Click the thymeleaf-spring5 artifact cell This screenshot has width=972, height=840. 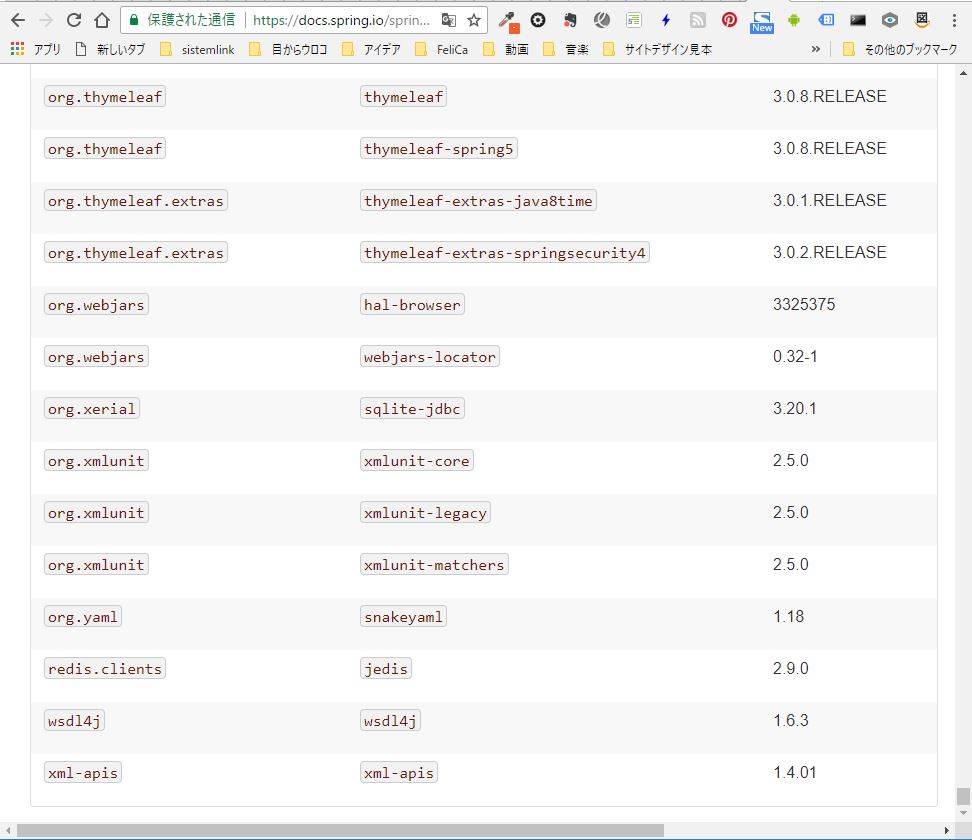pyautogui.click(x=438, y=149)
